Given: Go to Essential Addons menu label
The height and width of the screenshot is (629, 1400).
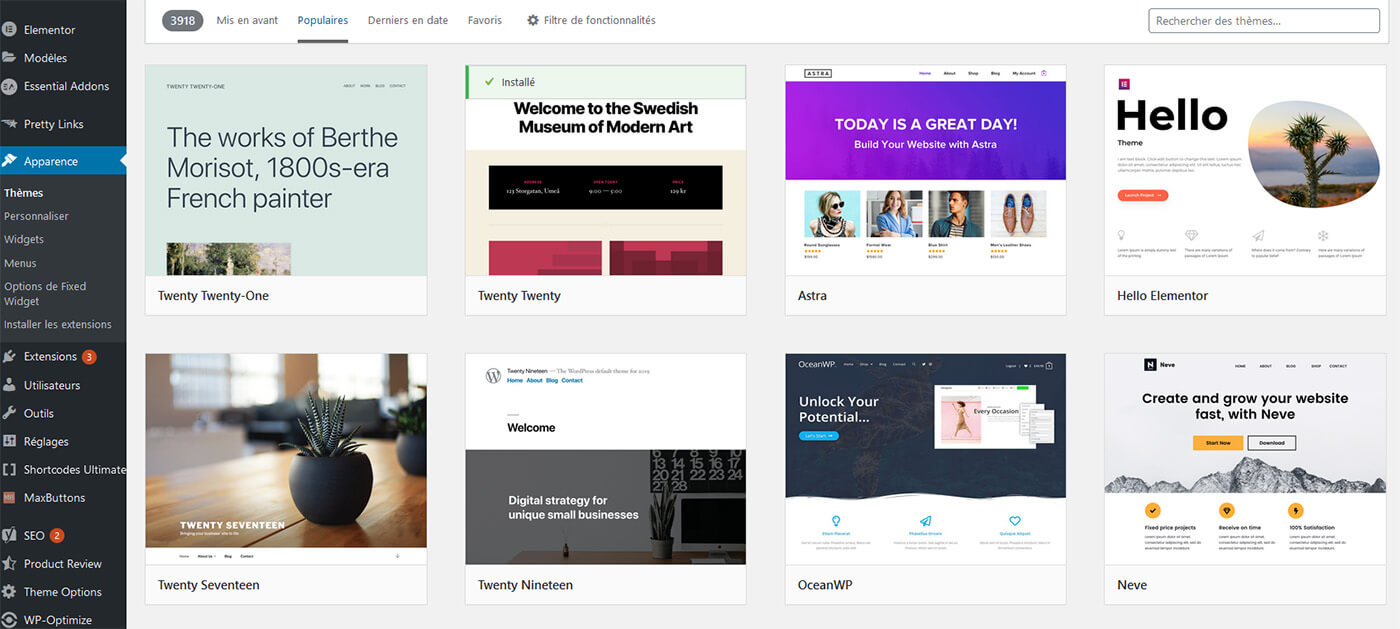Looking at the screenshot, I should coord(67,86).
